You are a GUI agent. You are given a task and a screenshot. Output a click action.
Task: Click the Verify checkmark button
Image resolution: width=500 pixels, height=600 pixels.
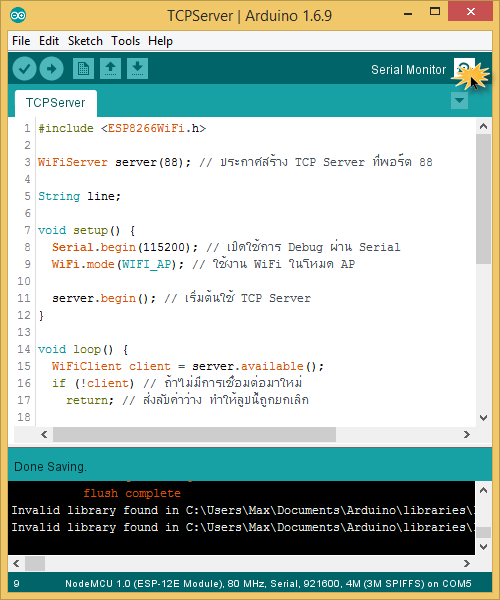pos(24,69)
